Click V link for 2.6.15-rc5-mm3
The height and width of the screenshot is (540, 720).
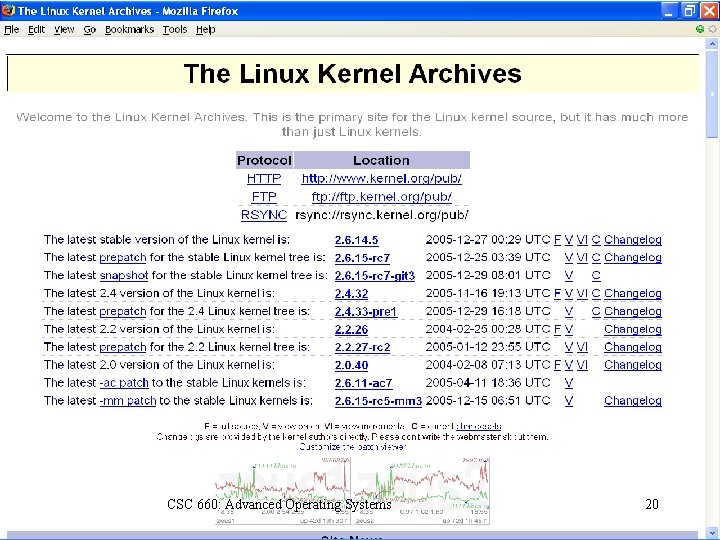pos(569,401)
